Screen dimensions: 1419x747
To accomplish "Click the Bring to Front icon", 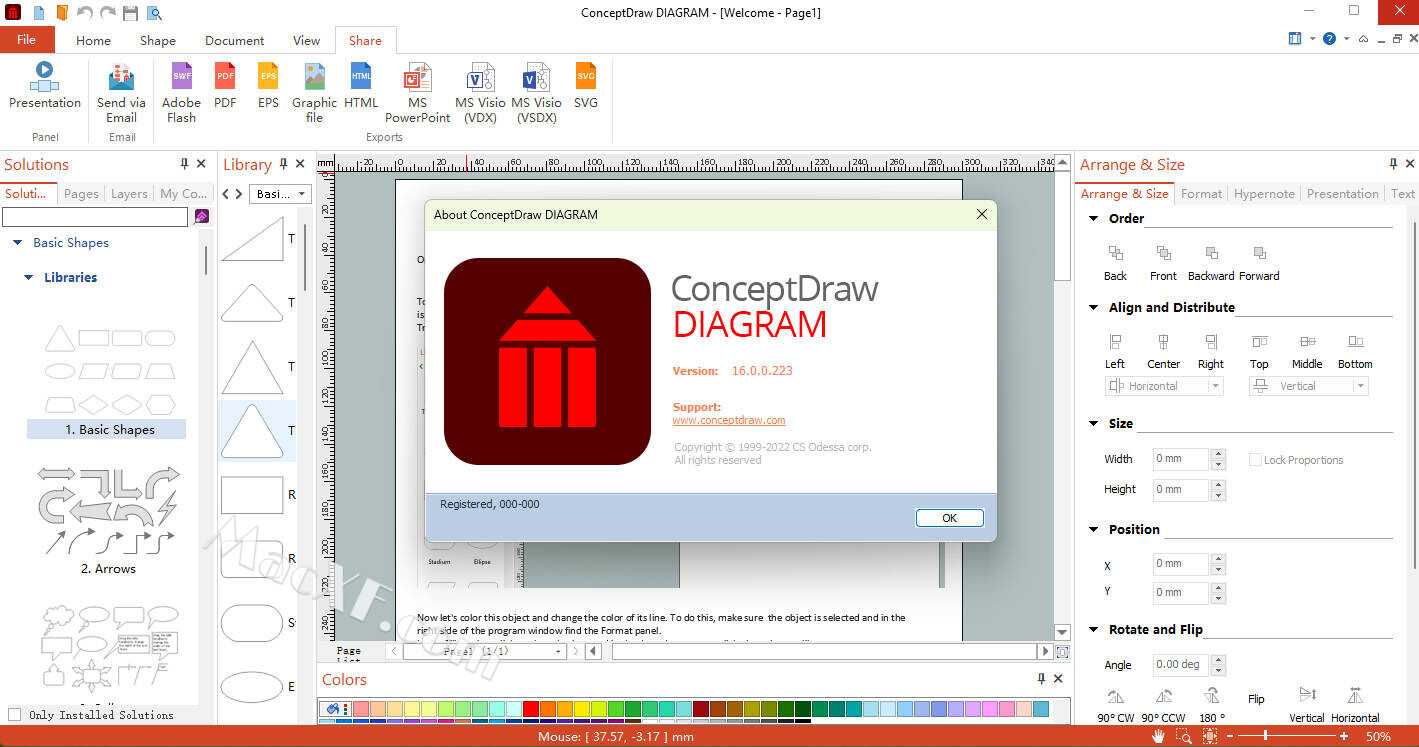I will point(1163,254).
